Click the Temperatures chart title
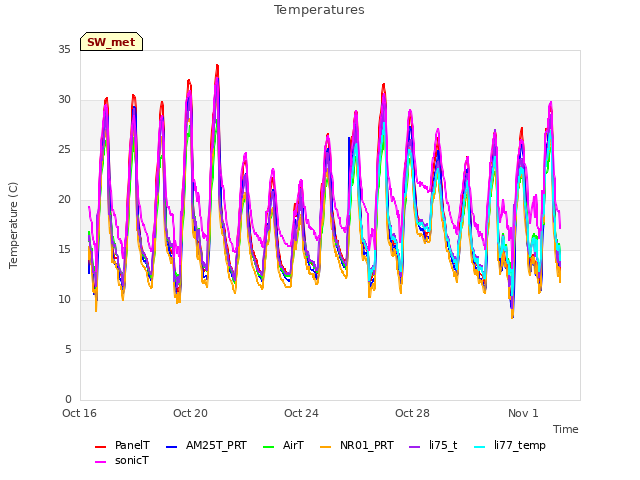The width and height of the screenshot is (640, 480). tap(319, 10)
